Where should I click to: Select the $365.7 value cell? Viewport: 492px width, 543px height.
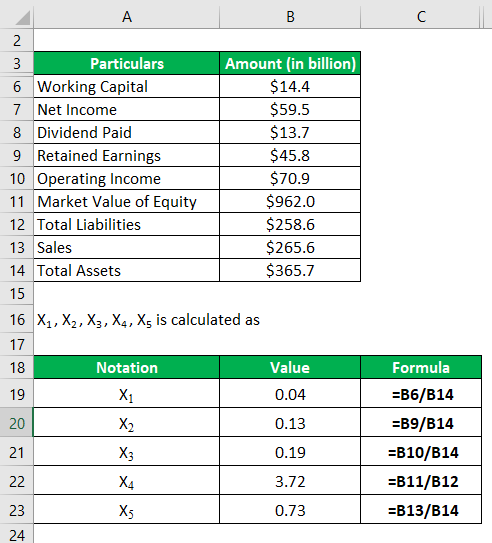tap(290, 270)
